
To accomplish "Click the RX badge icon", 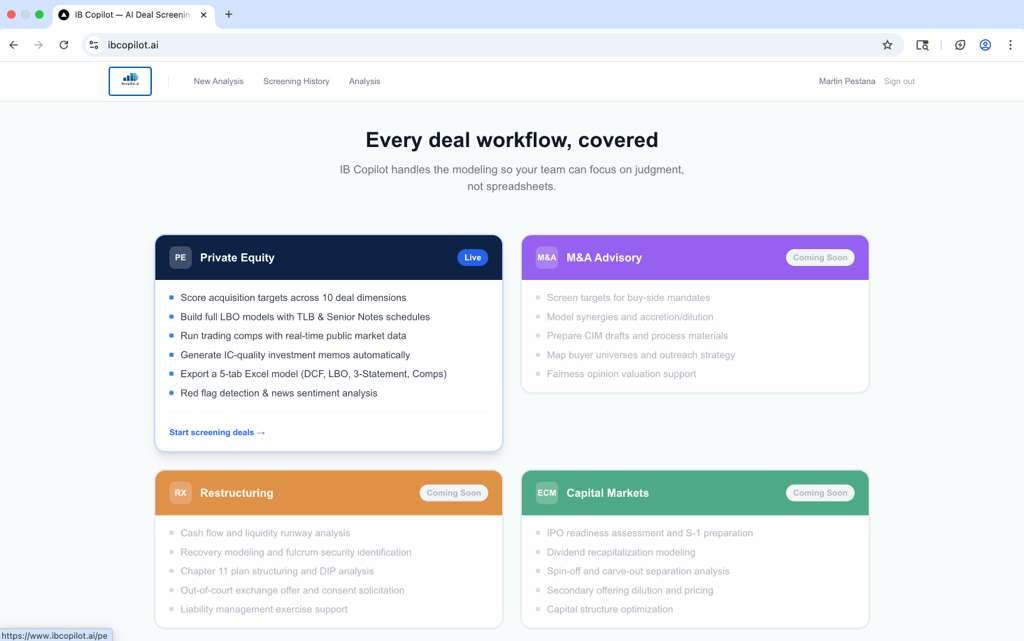I will 180,493.
